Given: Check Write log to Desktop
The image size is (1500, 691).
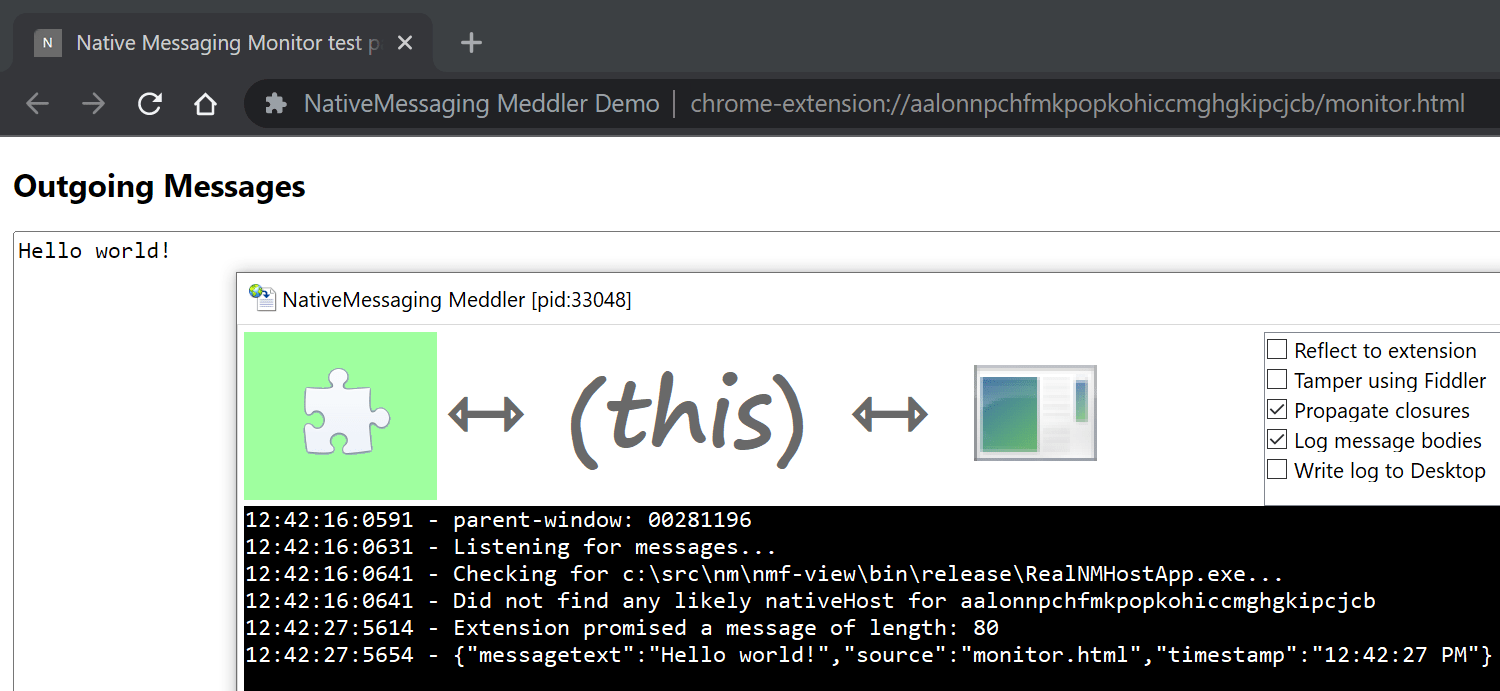Looking at the screenshot, I should (1277, 470).
